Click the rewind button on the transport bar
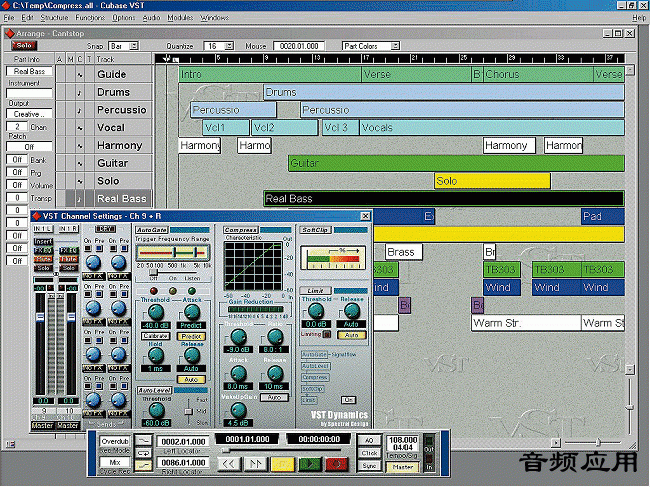 (x=228, y=464)
